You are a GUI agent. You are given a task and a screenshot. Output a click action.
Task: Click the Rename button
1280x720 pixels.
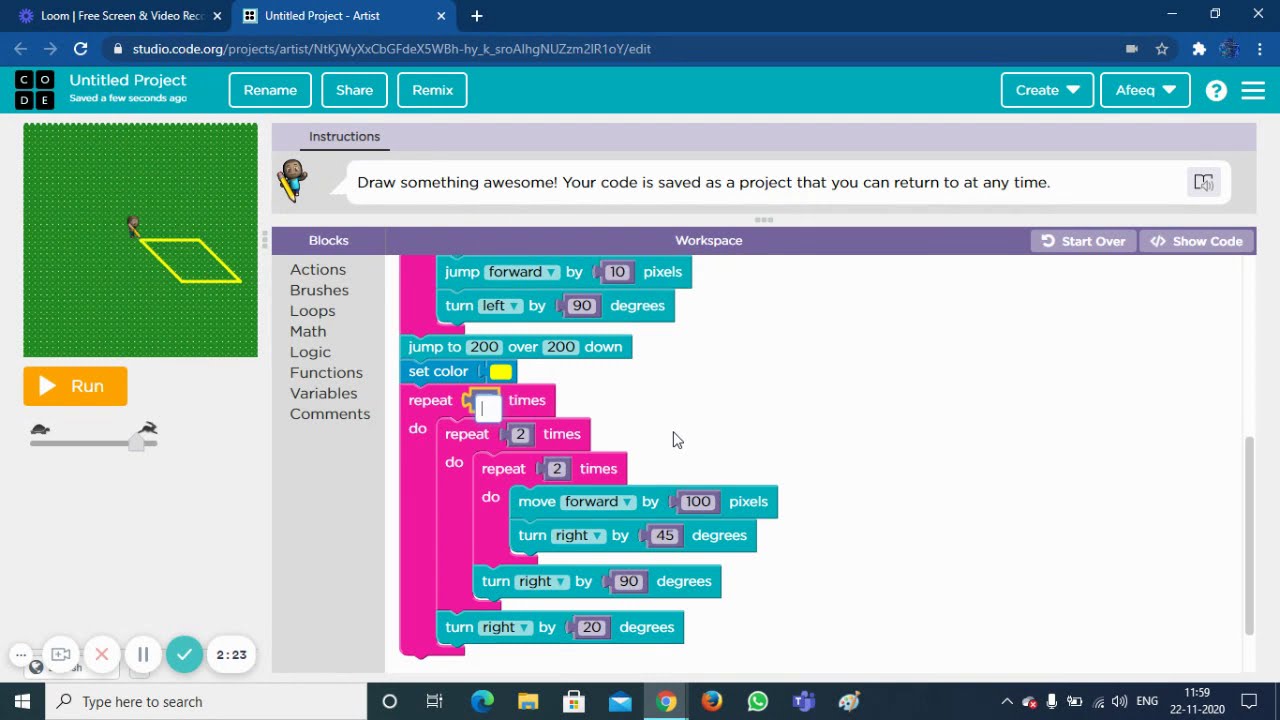pyautogui.click(x=270, y=90)
